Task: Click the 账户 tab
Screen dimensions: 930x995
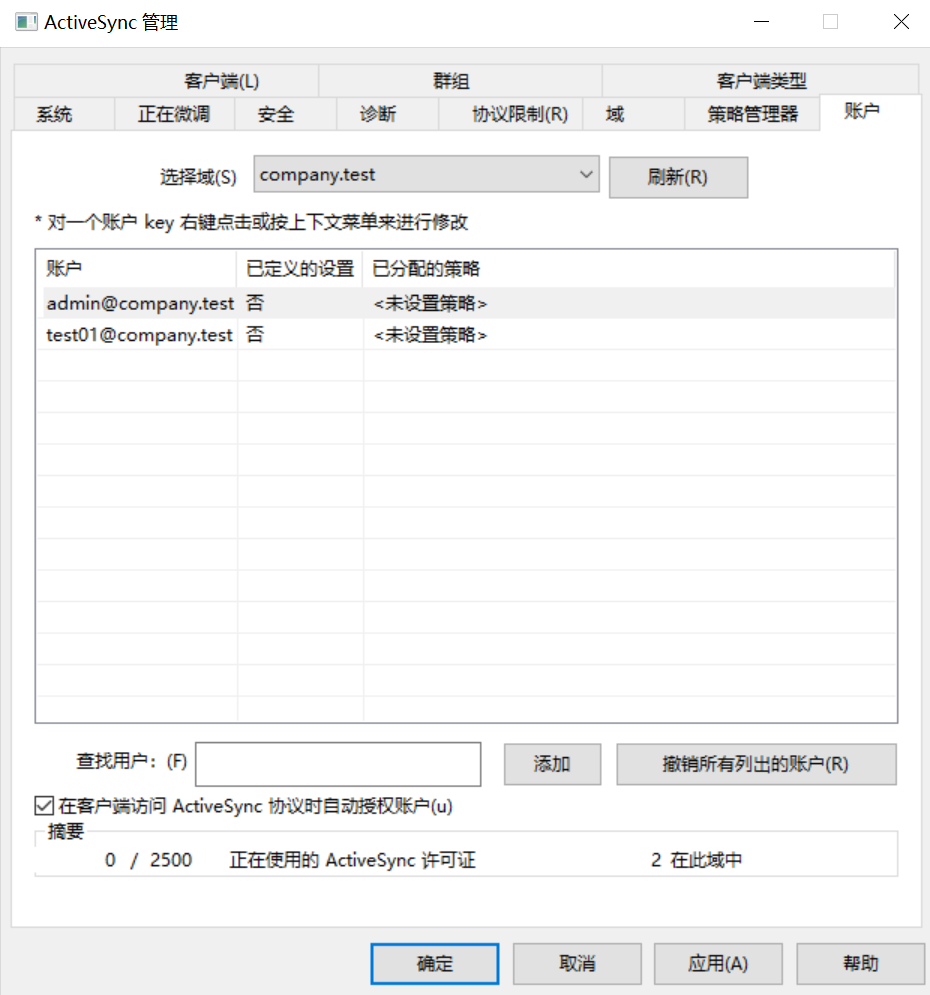Action: coord(870,112)
